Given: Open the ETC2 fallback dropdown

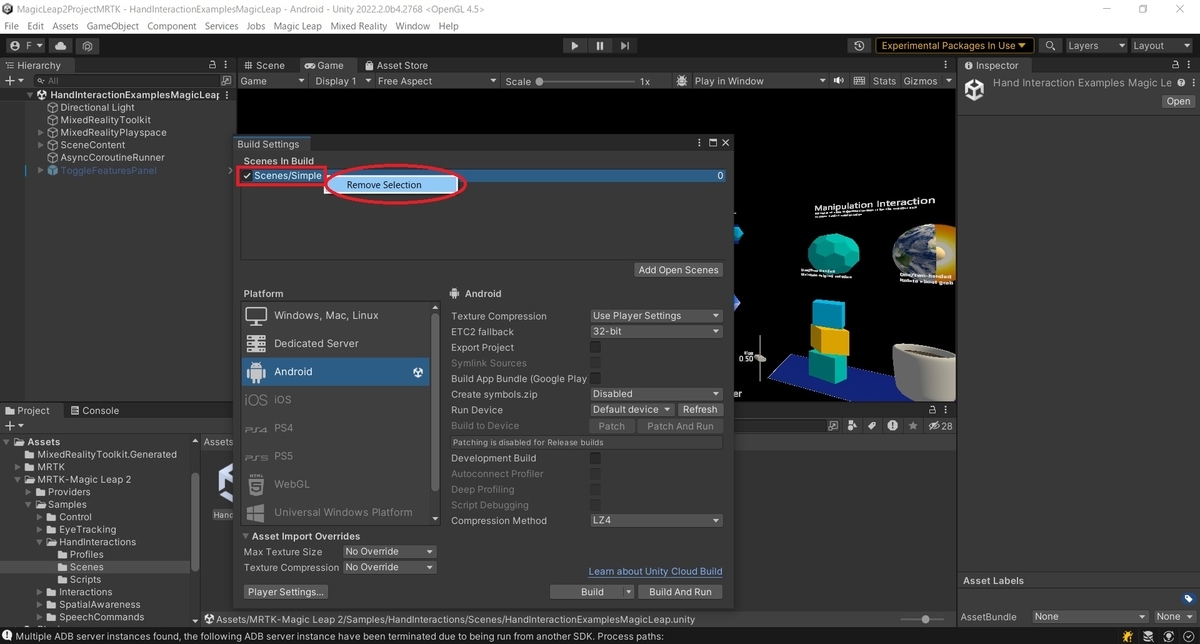Looking at the screenshot, I should pos(656,332).
